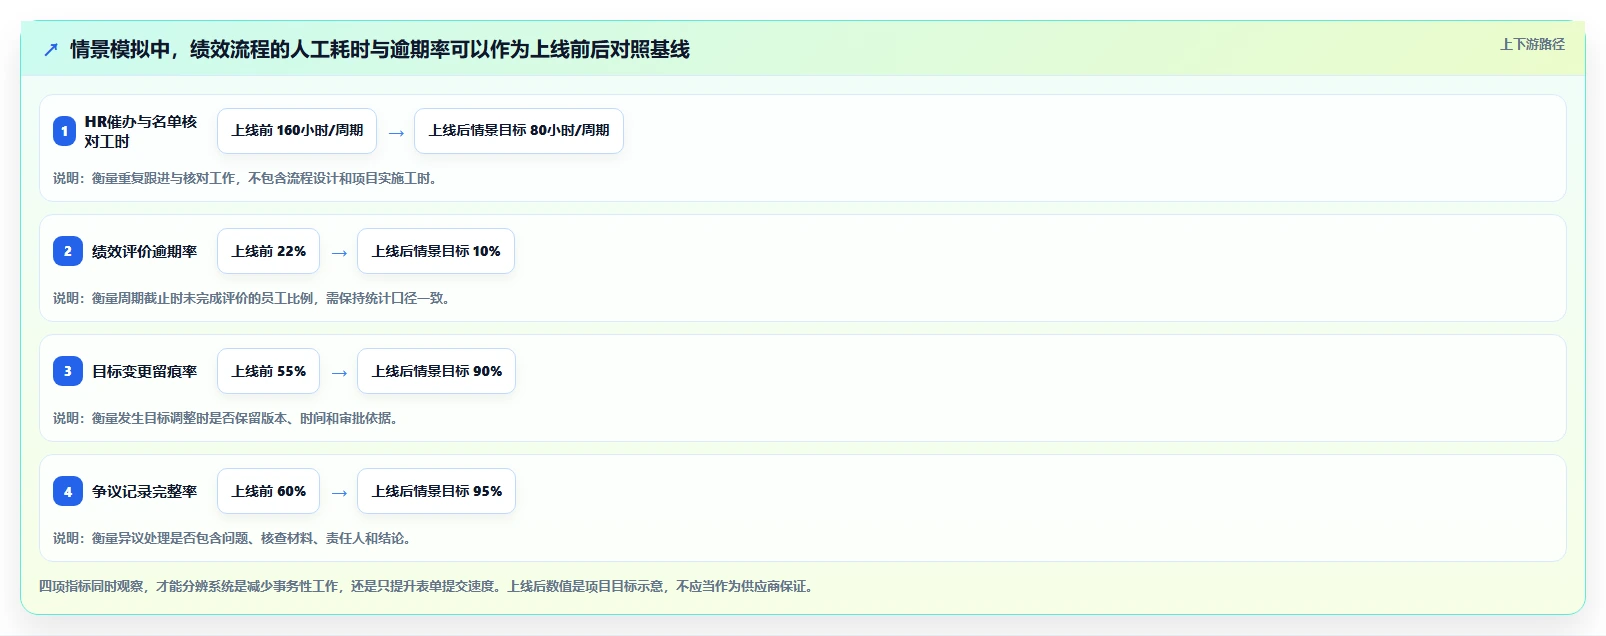Click the arrow between 60% and 95% chips
The width and height of the screenshot is (1606, 636).
[339, 493]
